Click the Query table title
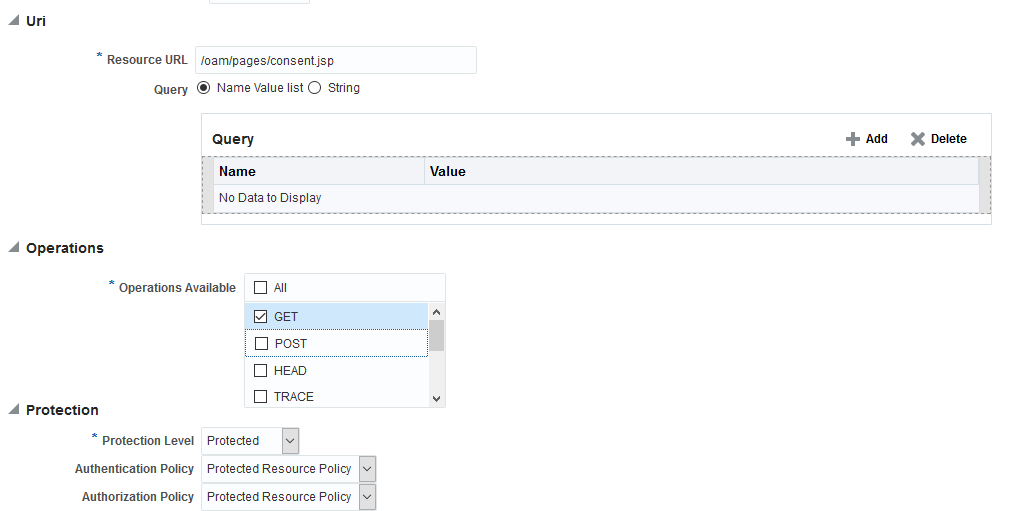1009x511 pixels. (x=233, y=139)
